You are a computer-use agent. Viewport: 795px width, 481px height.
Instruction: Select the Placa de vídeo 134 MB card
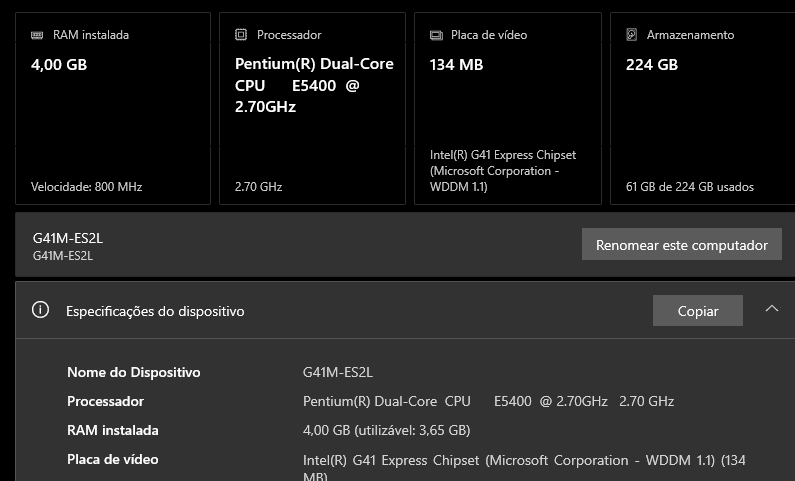tap(508, 108)
